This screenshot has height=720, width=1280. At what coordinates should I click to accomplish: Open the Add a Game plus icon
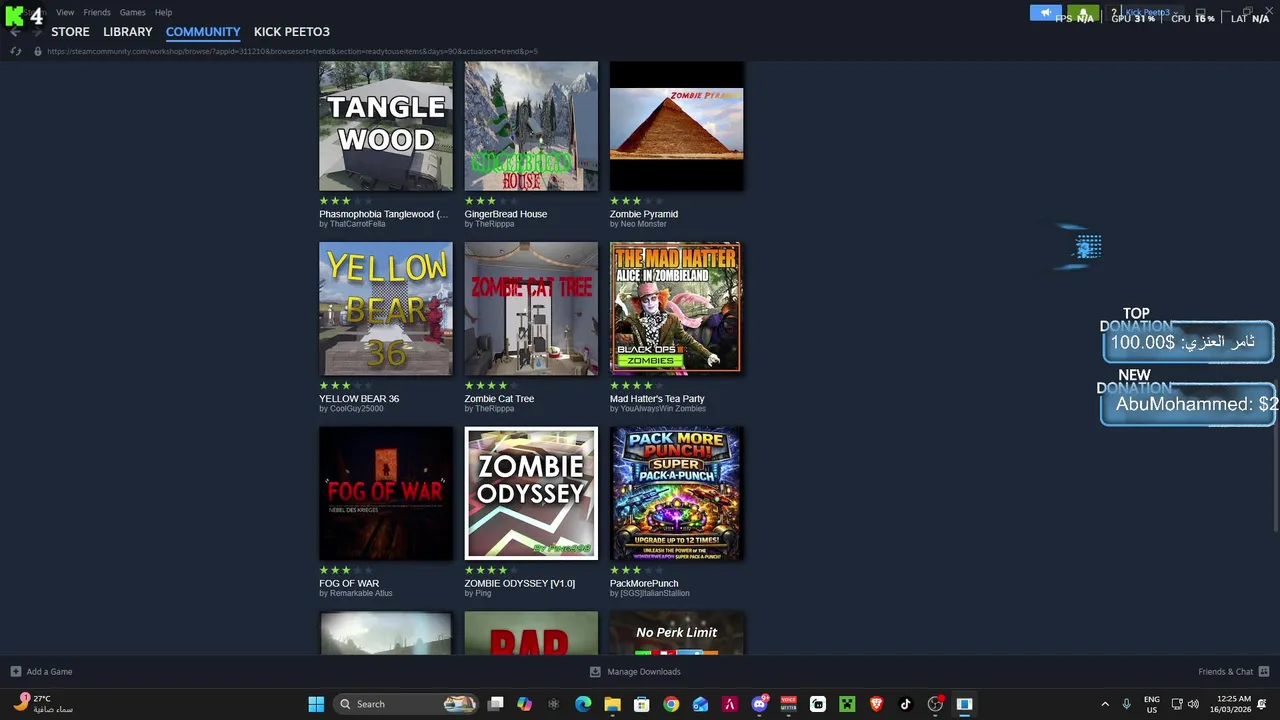tap(15, 672)
